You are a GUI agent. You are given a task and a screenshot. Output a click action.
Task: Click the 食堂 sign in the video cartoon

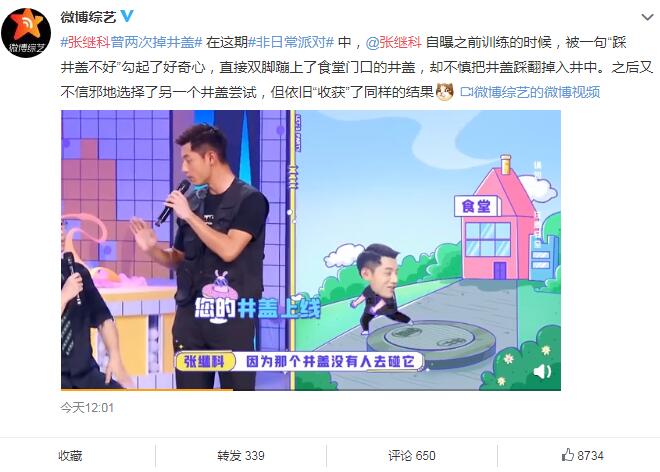[x=476, y=206]
